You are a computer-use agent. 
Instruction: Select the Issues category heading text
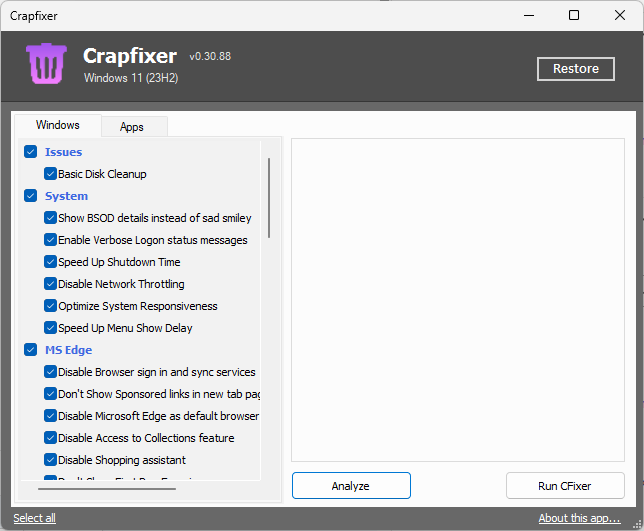click(63, 152)
